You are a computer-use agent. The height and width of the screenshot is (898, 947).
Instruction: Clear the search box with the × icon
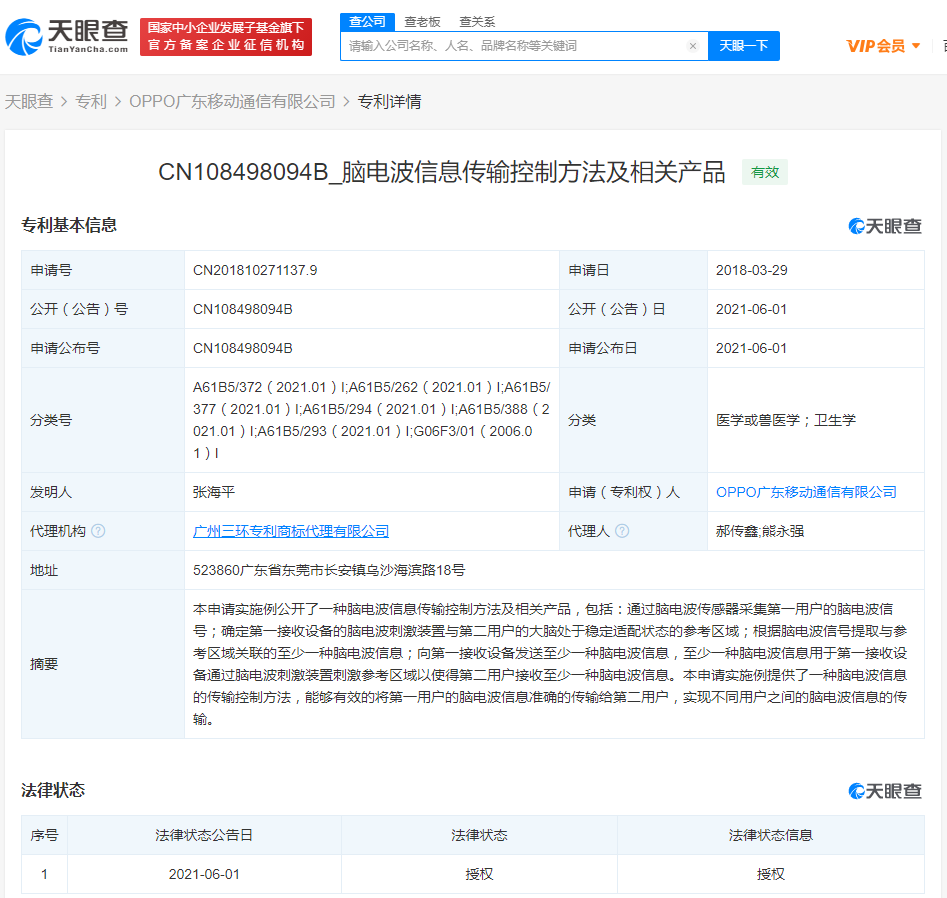(x=692, y=46)
